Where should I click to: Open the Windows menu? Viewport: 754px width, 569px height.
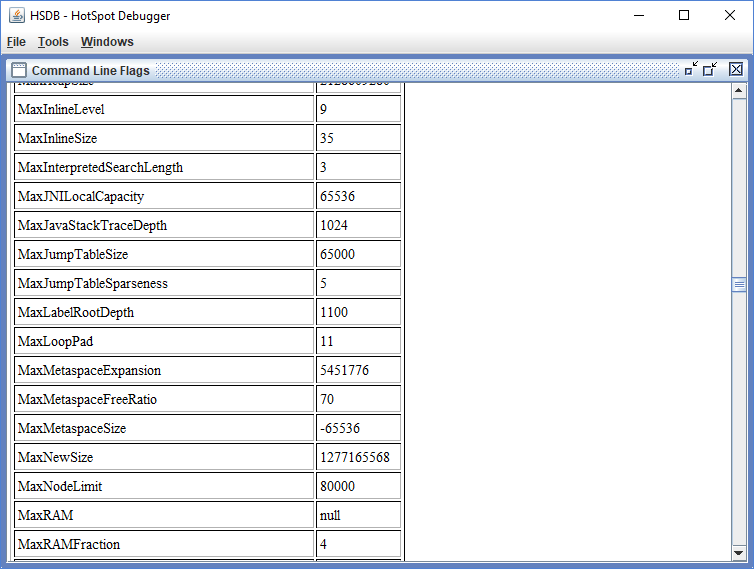107,42
